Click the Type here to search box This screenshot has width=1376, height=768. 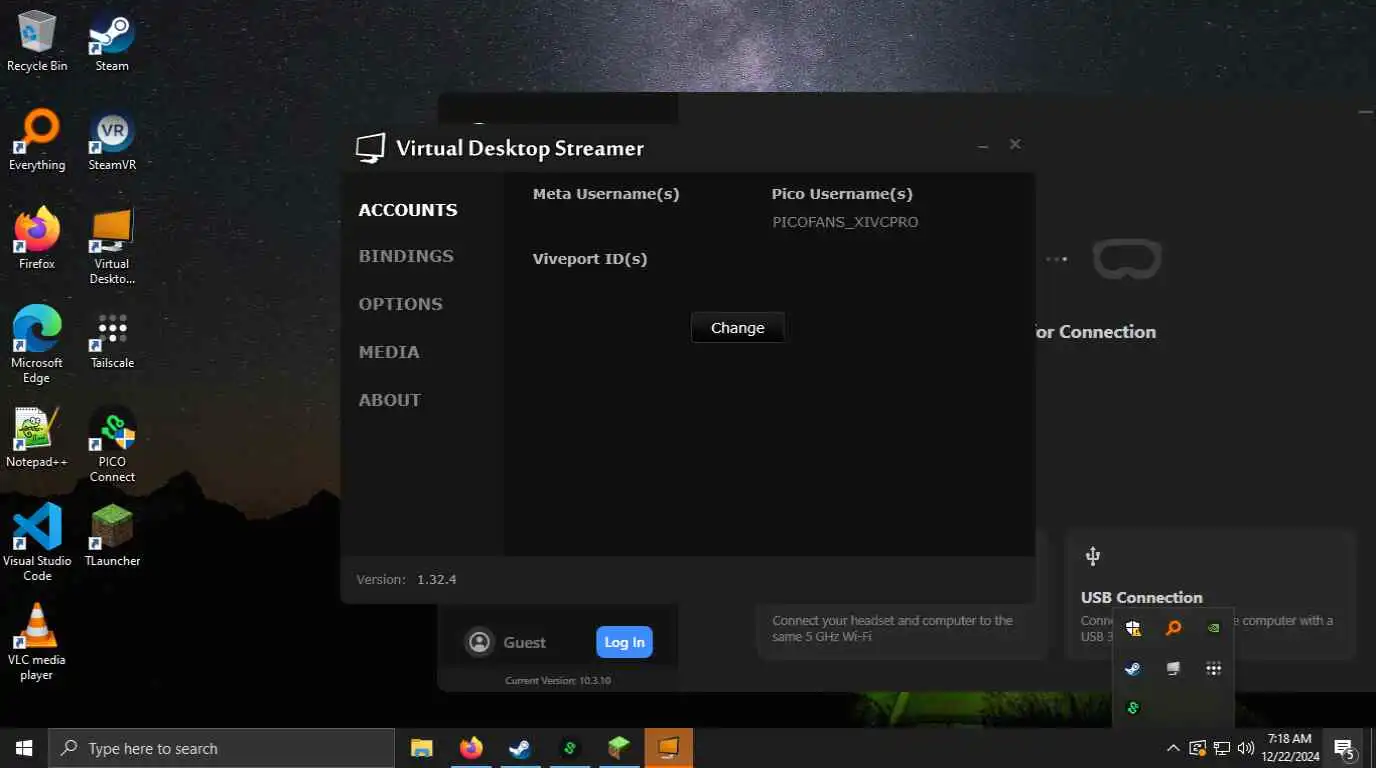[221, 748]
